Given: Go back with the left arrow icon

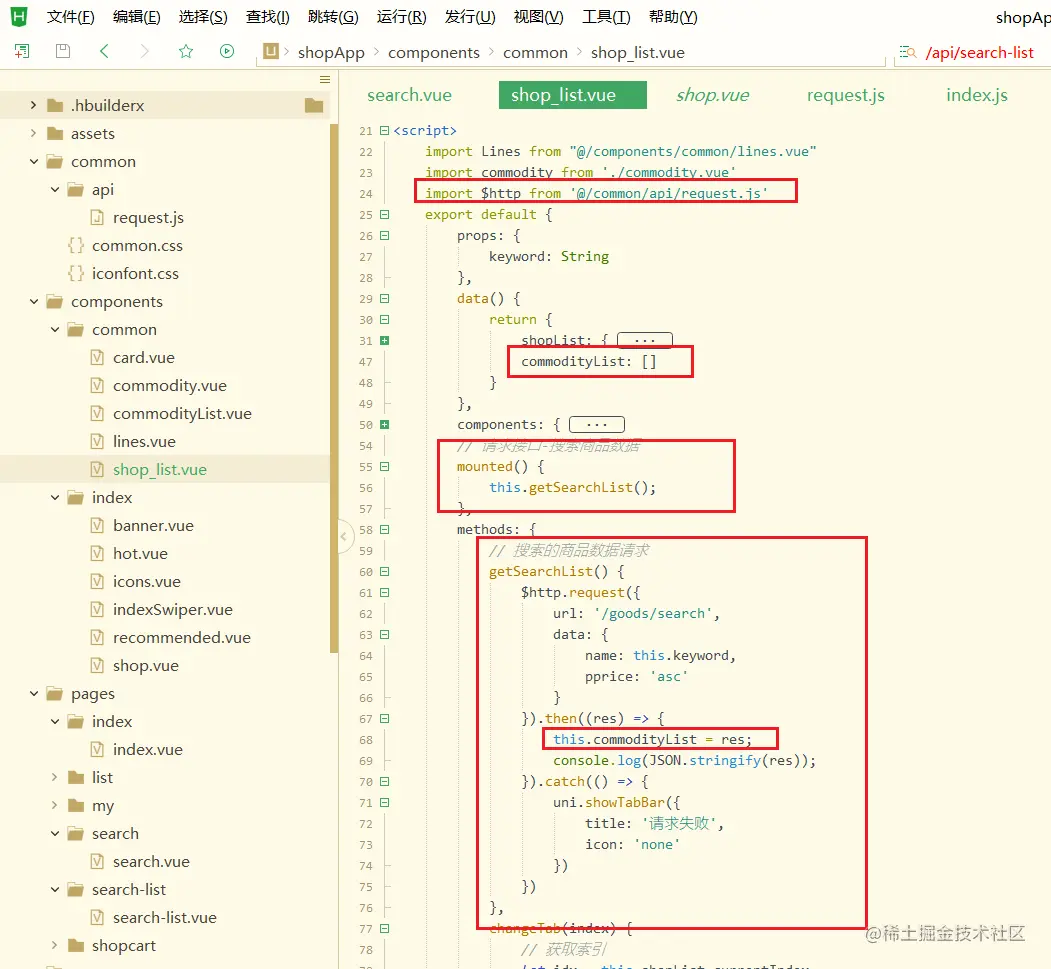Looking at the screenshot, I should [x=104, y=51].
